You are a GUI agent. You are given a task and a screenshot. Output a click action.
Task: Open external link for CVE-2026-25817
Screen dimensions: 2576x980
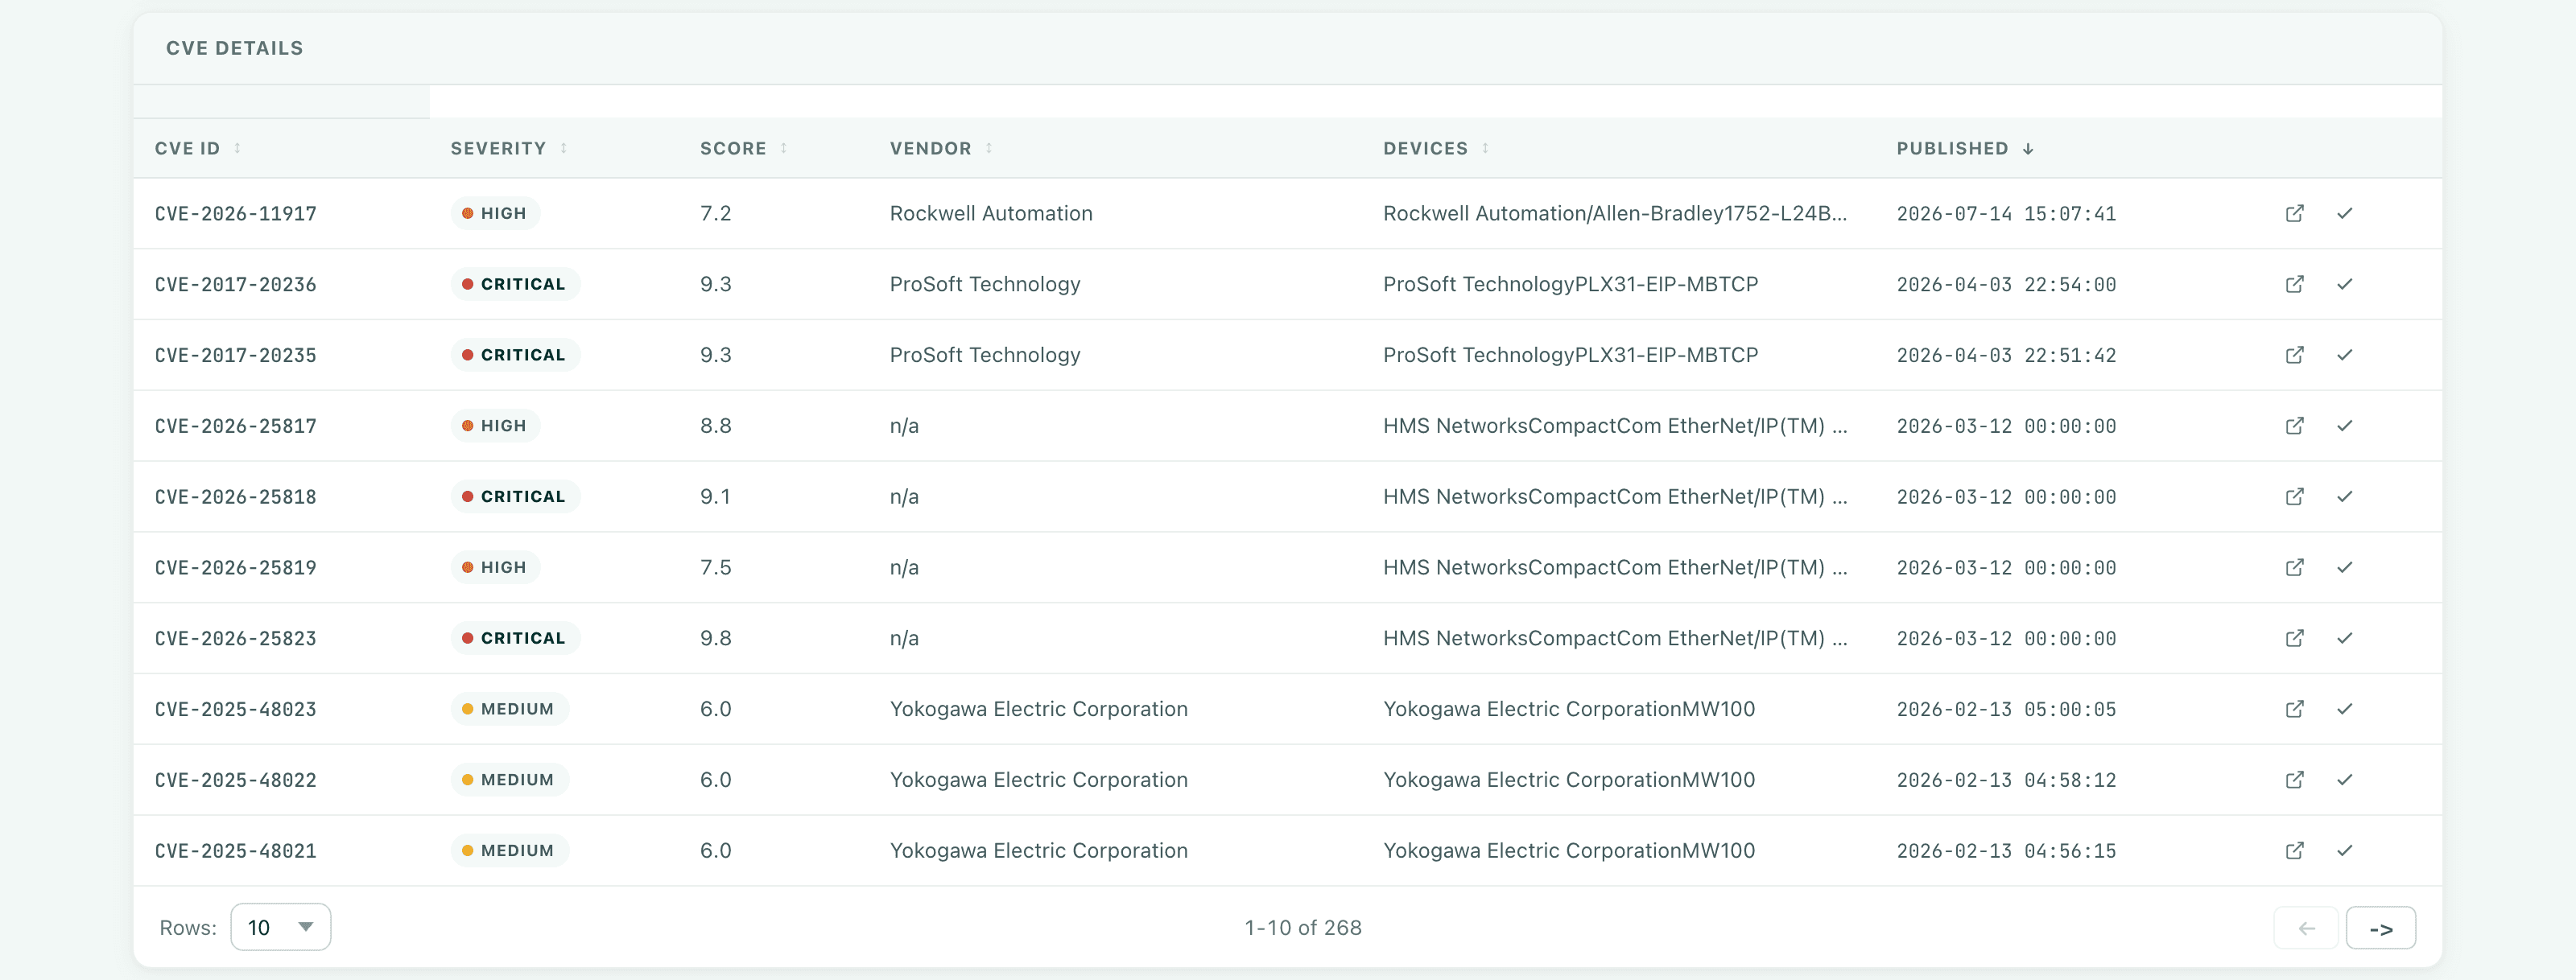pos(2294,426)
